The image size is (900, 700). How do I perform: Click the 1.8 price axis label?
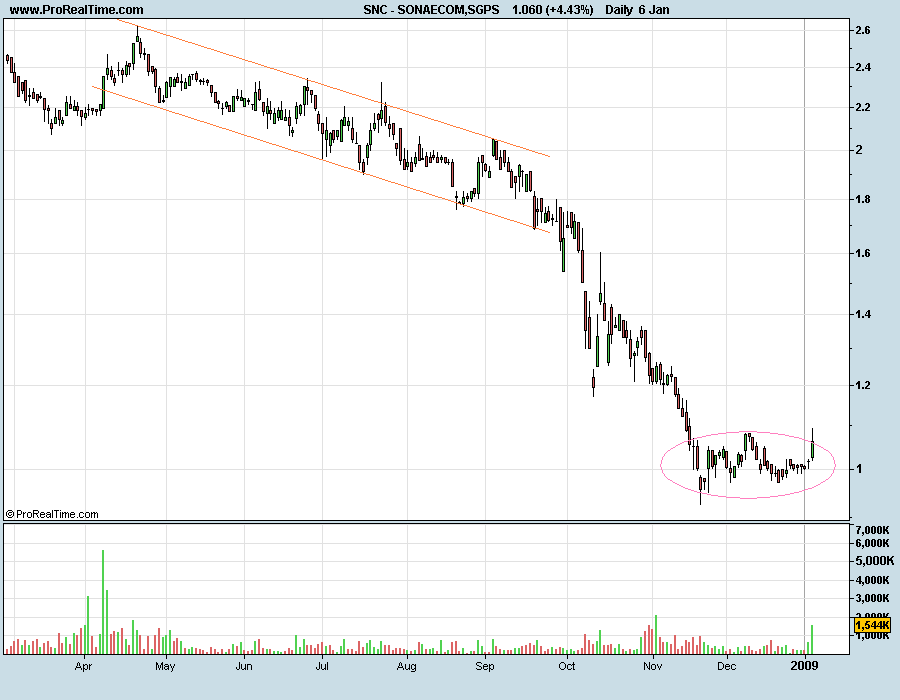tap(863, 200)
